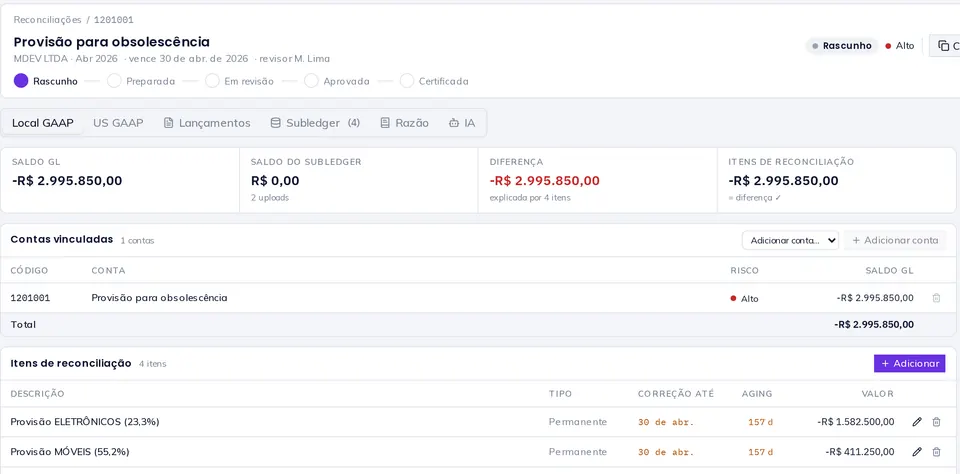The width and height of the screenshot is (960, 474).
Task: Select the Aprovada workflow step
Action: click(337, 81)
